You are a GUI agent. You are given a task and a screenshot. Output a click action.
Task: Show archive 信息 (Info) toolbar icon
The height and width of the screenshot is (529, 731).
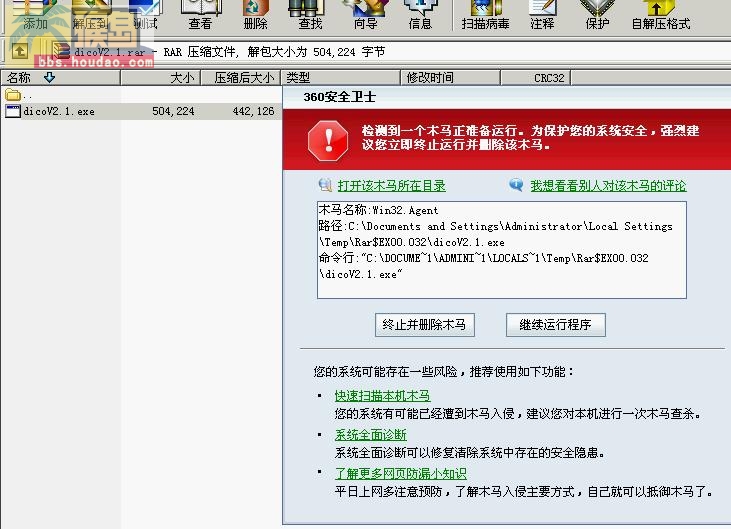[420, 14]
